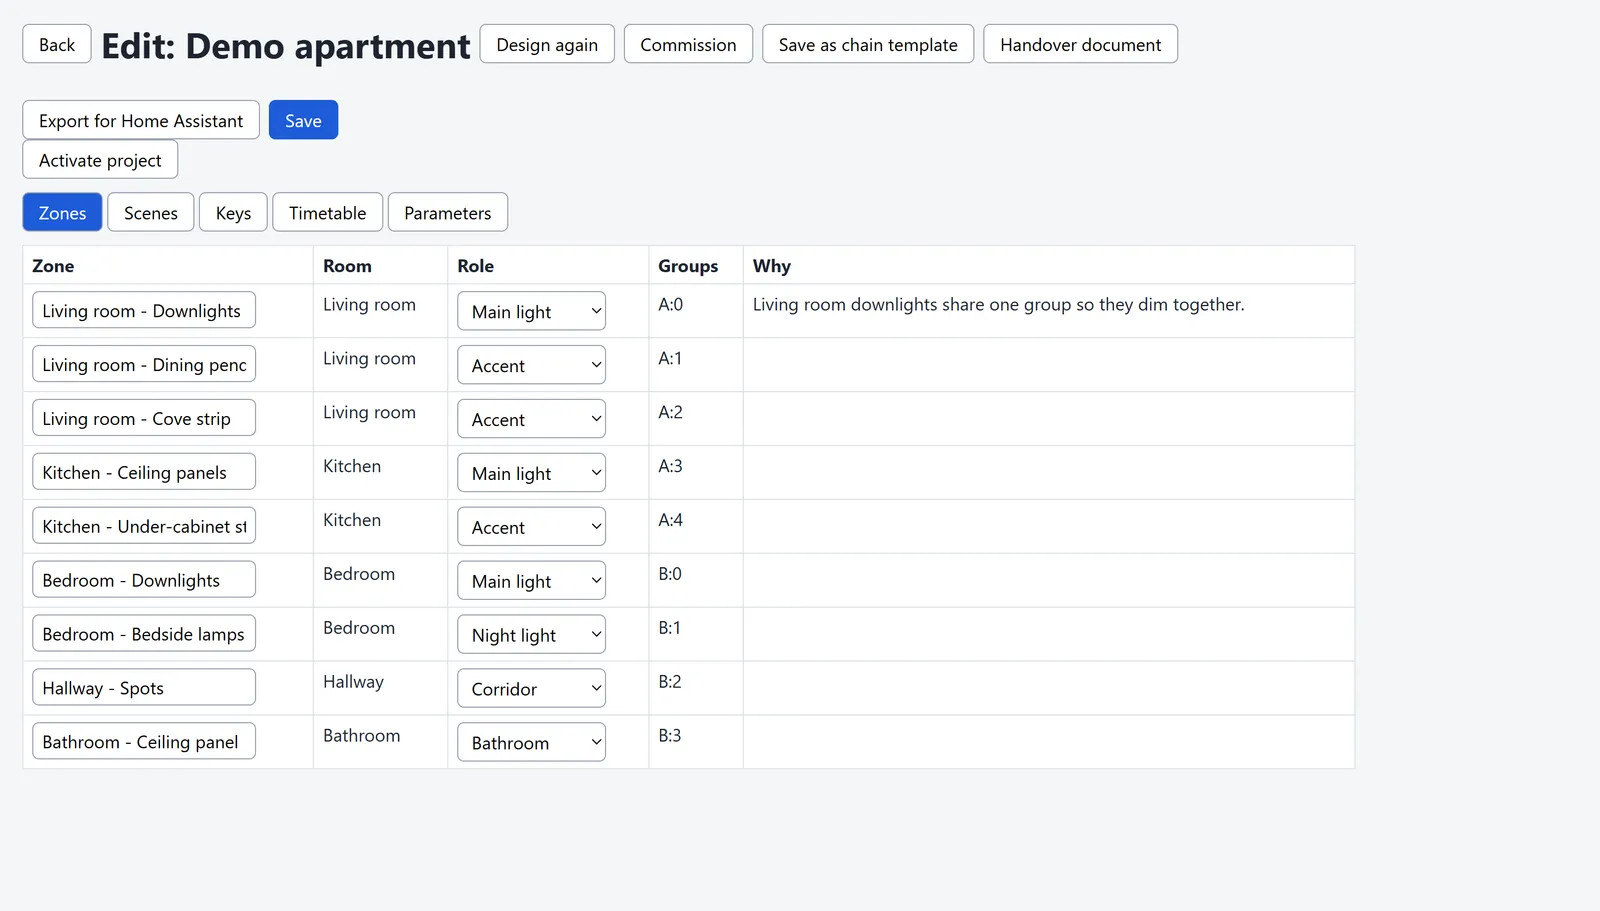The image size is (1600, 911).
Task: Open Role dropdown for Bedroom Downlights
Action: pyautogui.click(x=531, y=581)
